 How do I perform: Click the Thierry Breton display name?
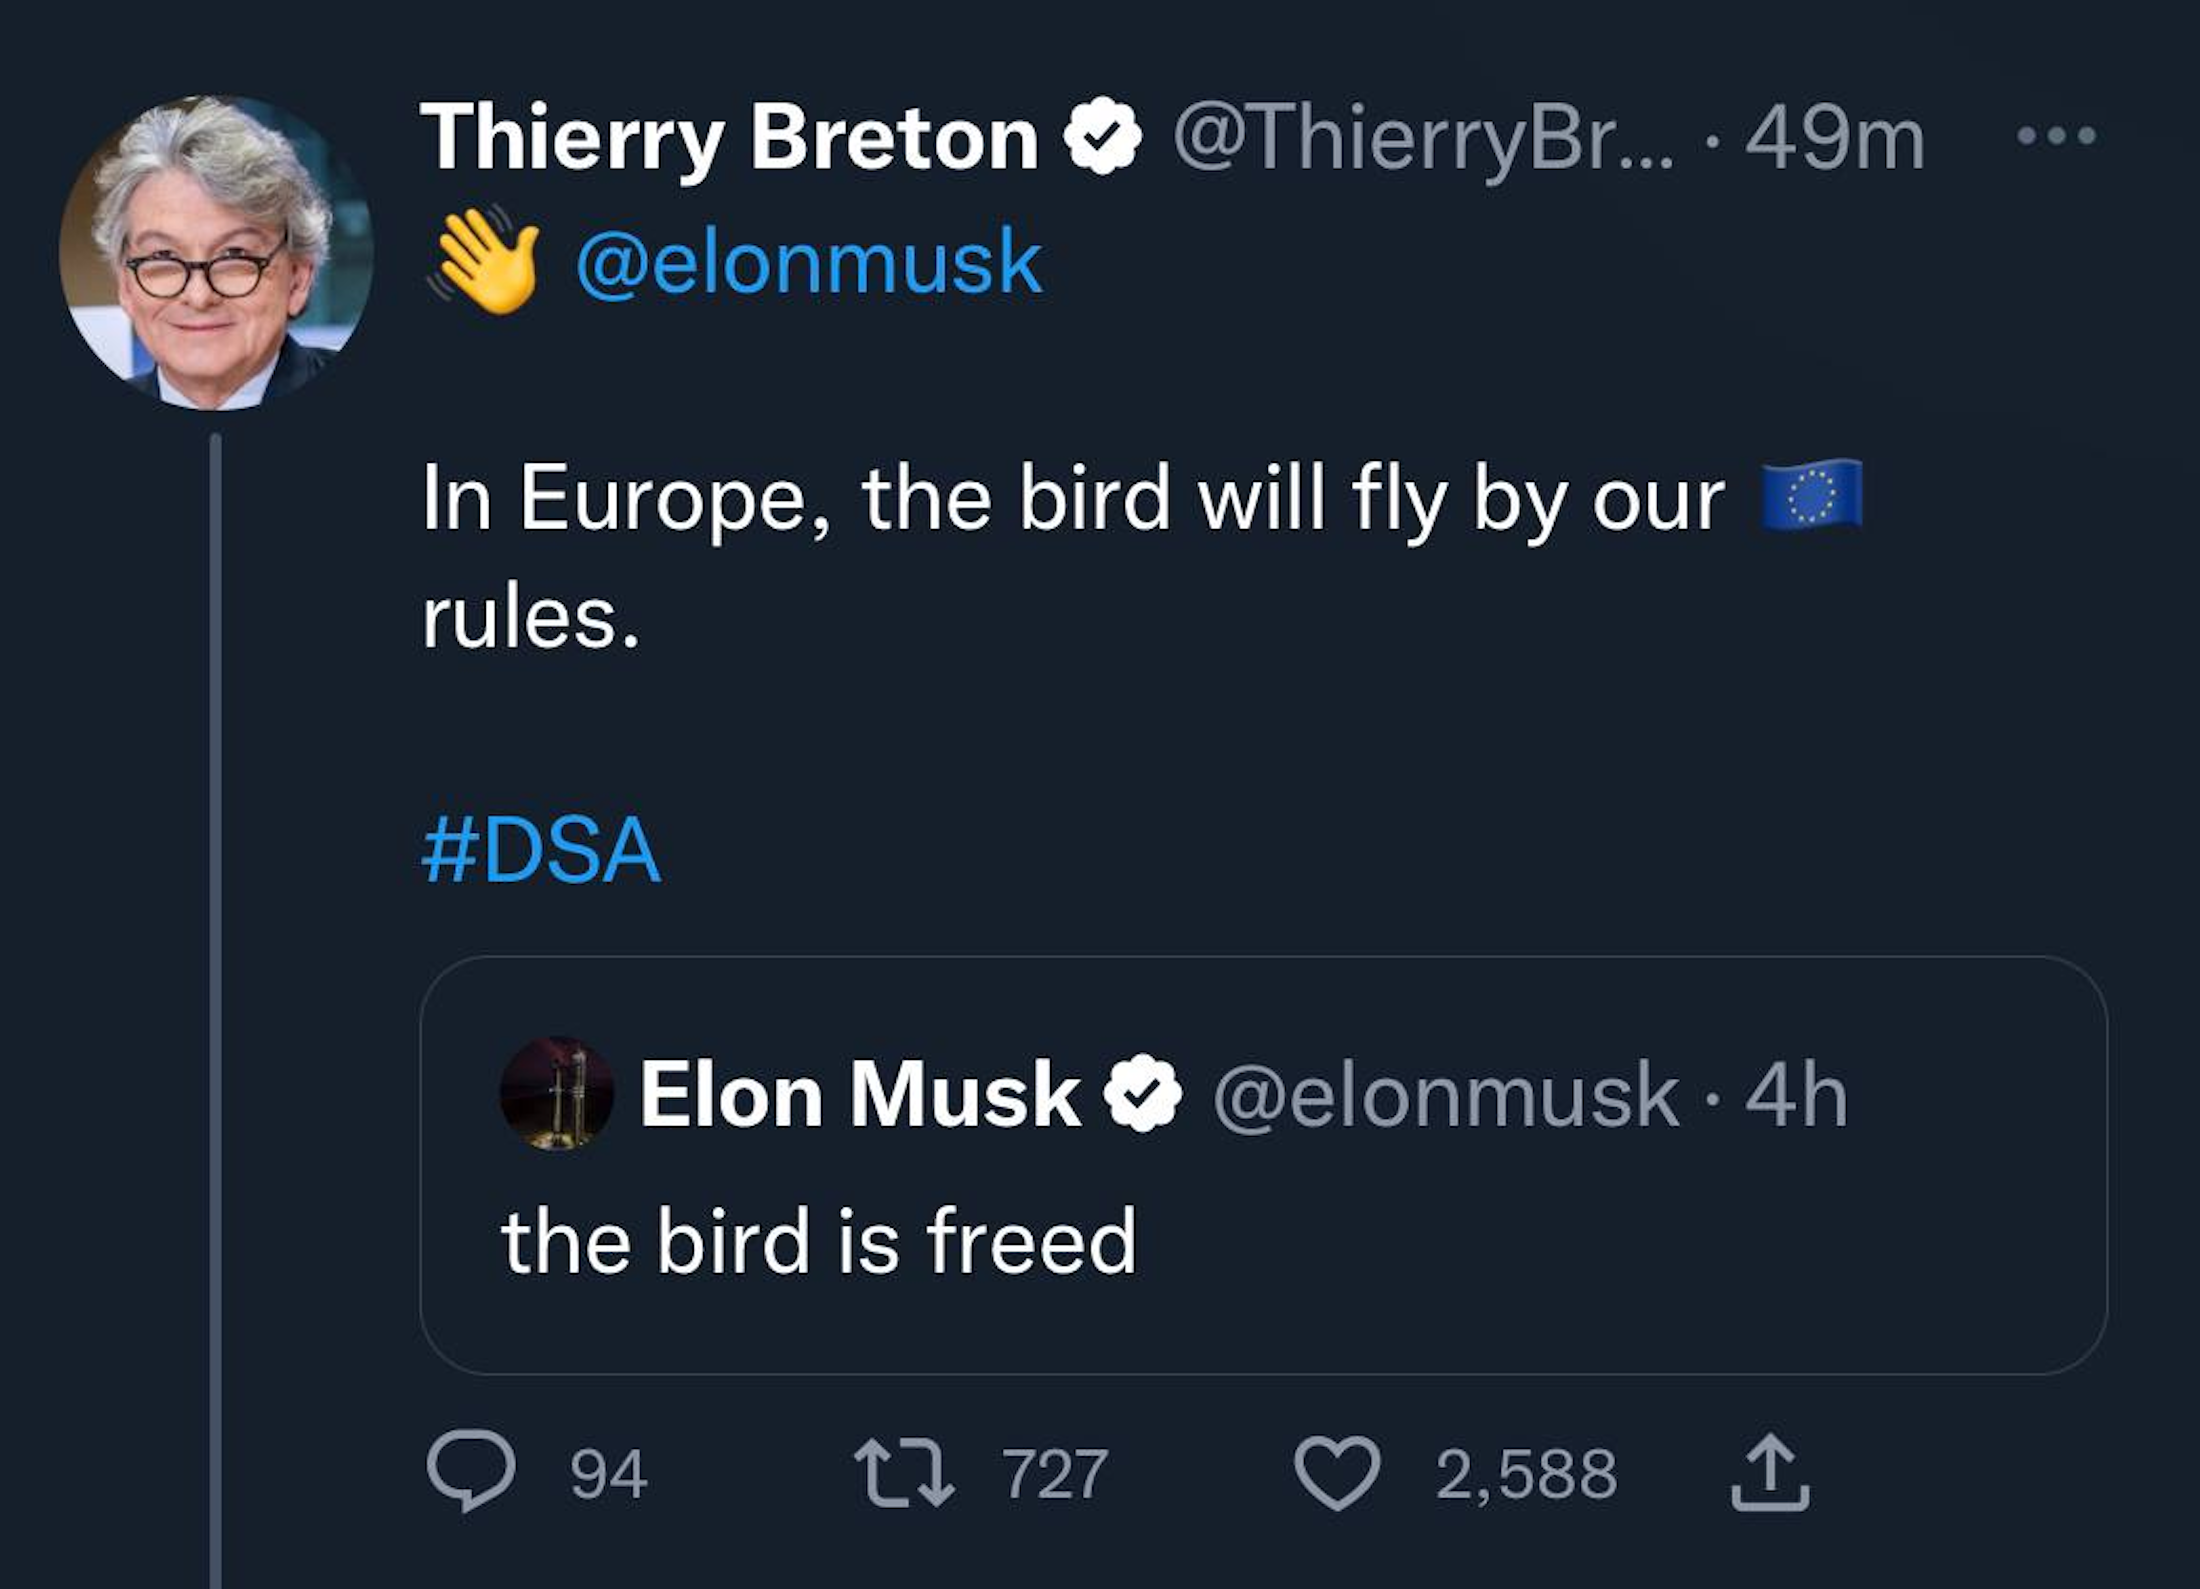pyautogui.click(x=730, y=138)
